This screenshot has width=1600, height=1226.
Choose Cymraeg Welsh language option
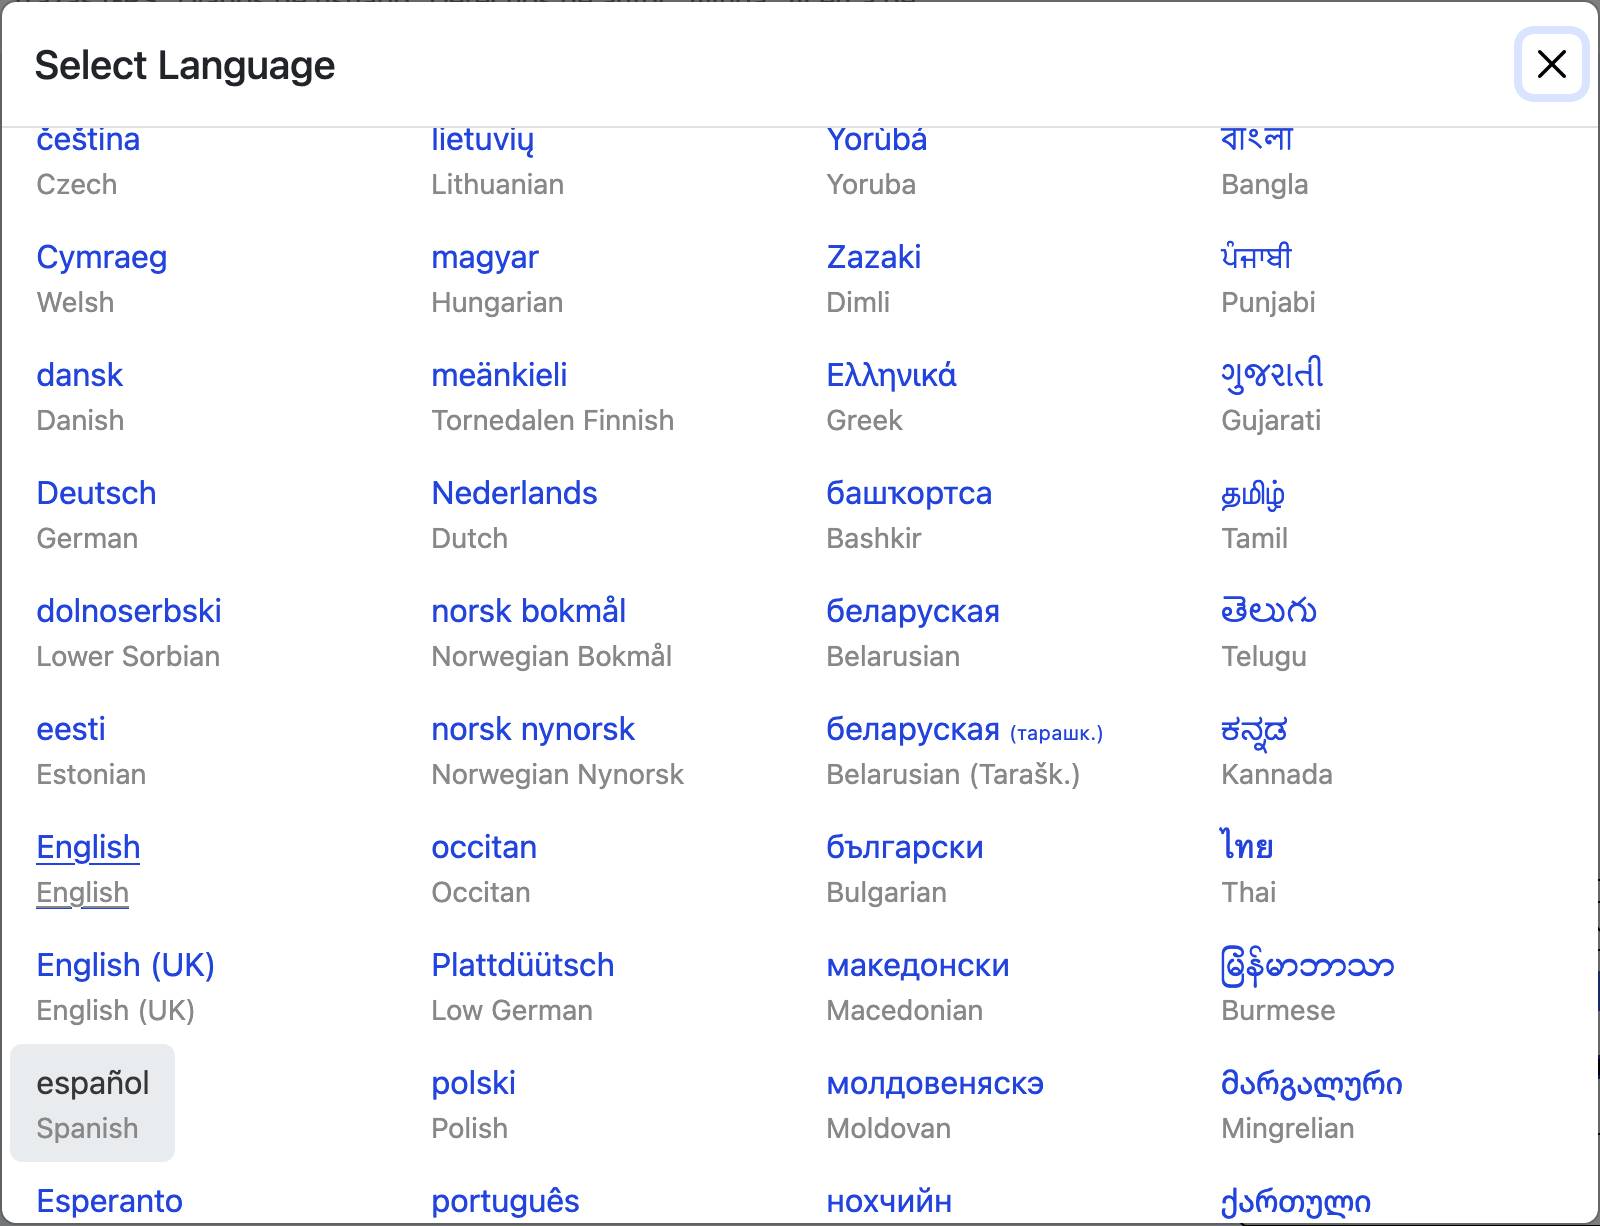tap(101, 258)
